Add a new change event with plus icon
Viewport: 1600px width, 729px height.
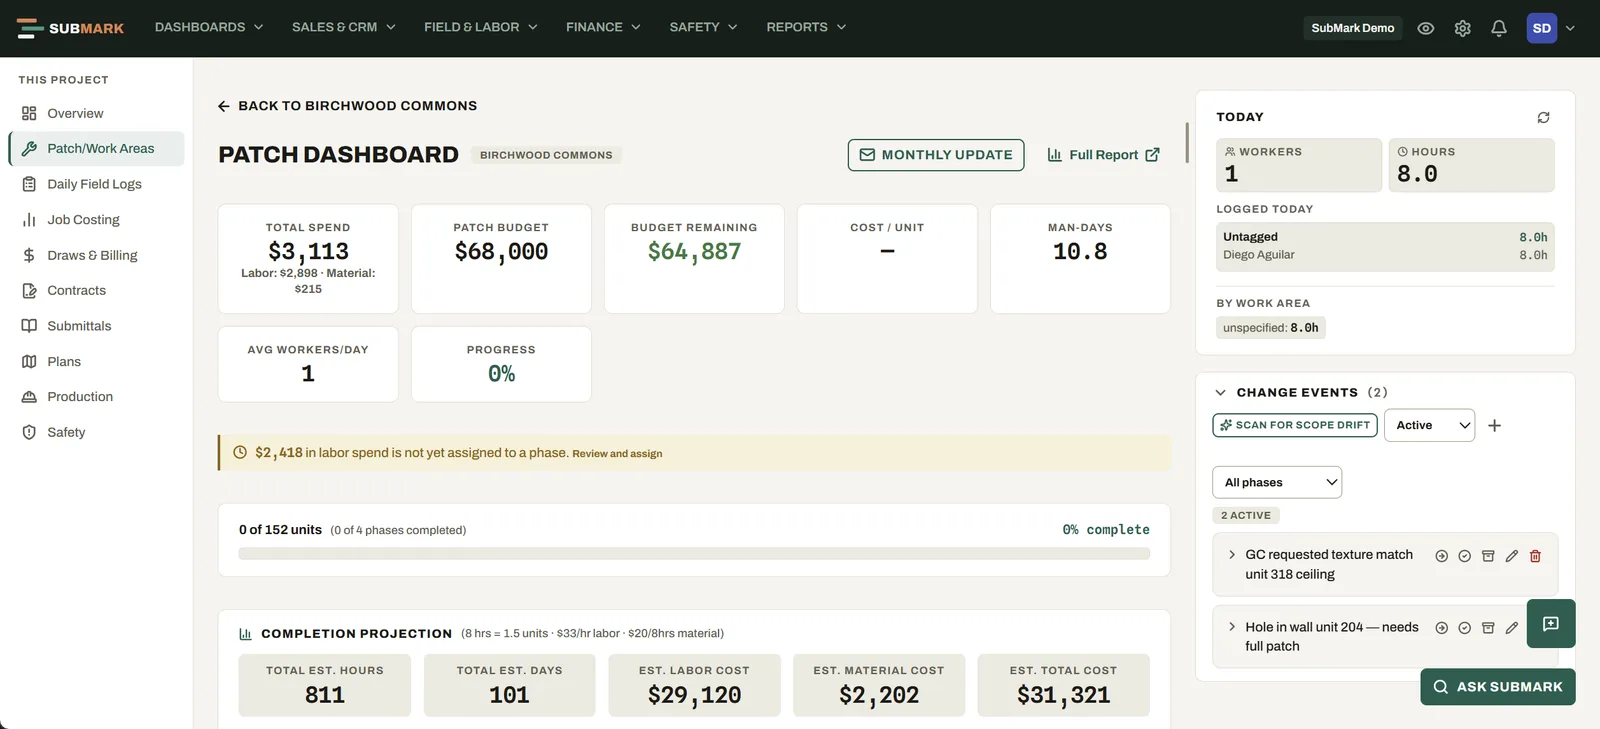(1494, 425)
